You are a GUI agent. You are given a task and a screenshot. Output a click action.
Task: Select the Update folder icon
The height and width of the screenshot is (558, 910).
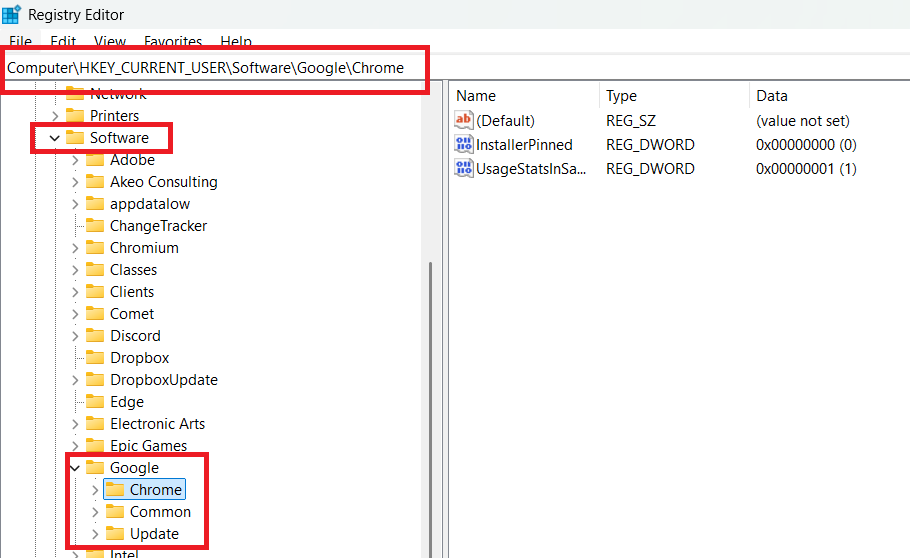115,534
